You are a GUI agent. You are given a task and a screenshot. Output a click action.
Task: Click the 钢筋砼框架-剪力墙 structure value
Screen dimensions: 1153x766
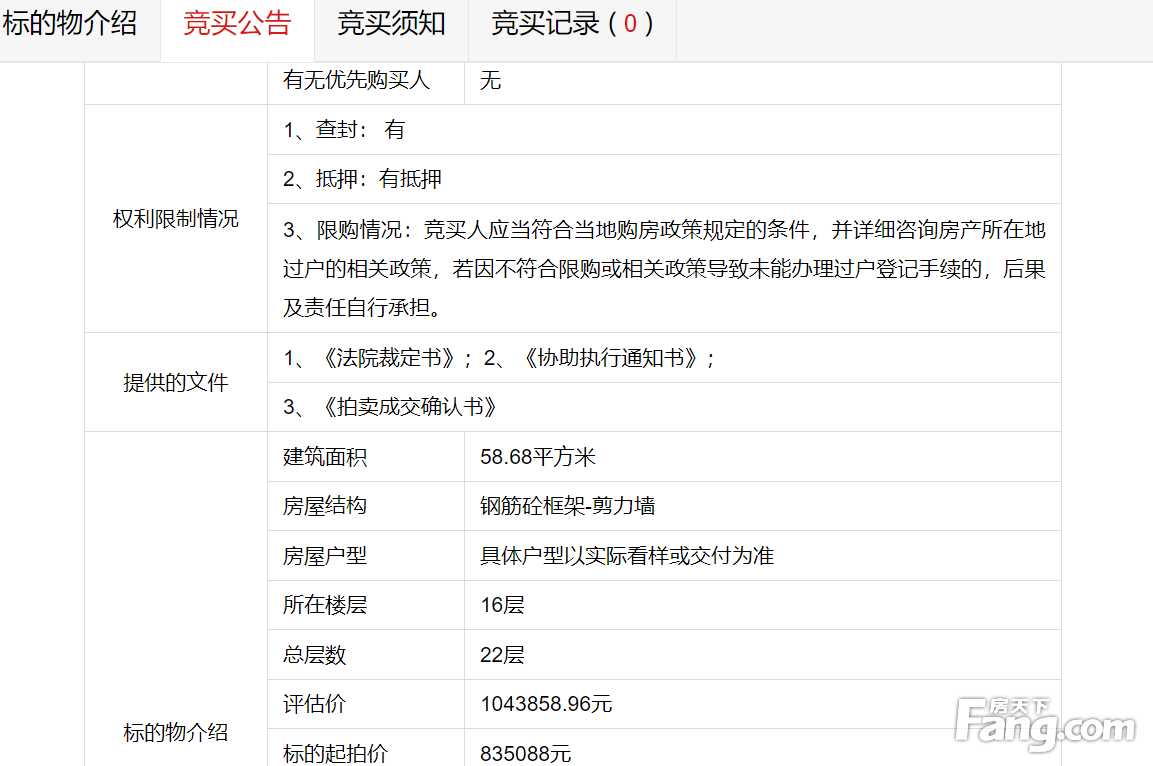click(x=567, y=506)
